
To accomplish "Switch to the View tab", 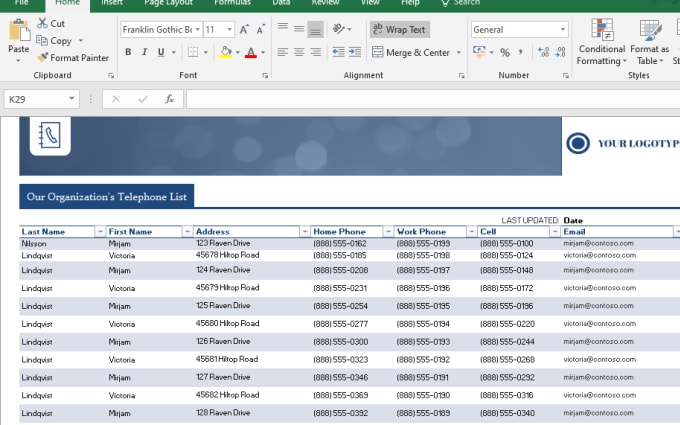I will click(x=370, y=3).
